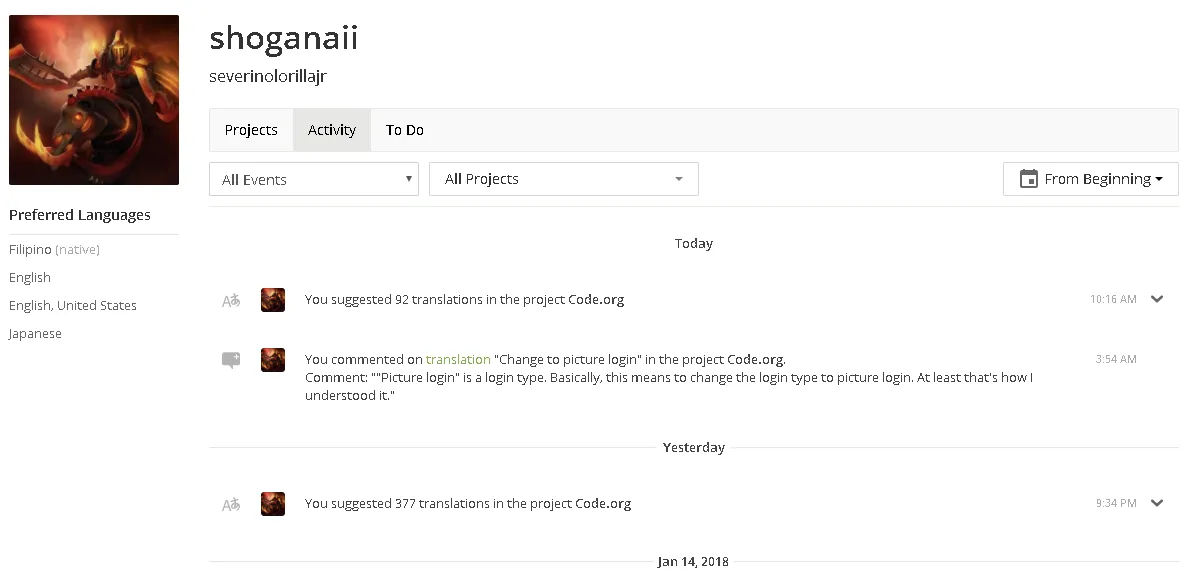The image size is (1193, 577).
Task: Switch to the Projects tab
Action: [x=251, y=130]
